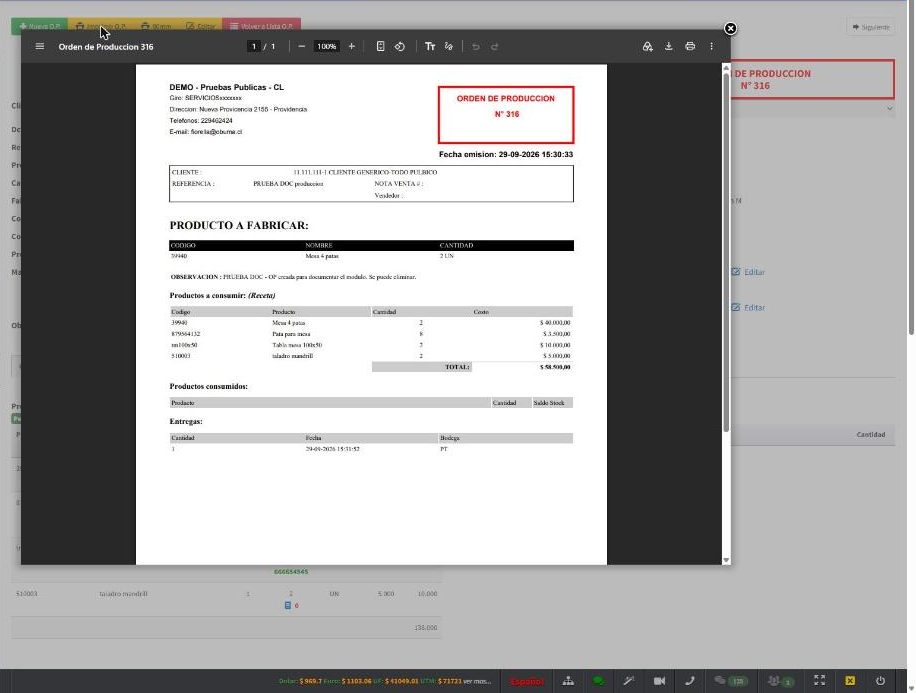Click the PDF viewer vertical scrollbar
Screen dimensions: 916x693
point(726,251)
